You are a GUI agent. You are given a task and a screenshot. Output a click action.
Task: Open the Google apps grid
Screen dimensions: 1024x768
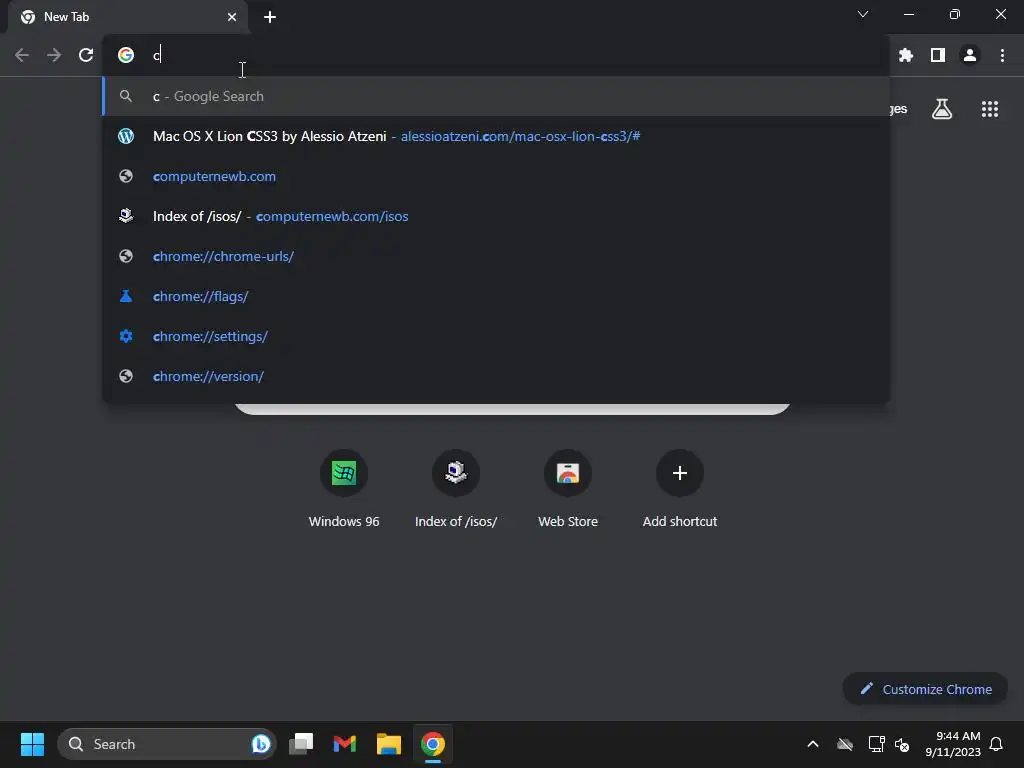click(x=990, y=109)
